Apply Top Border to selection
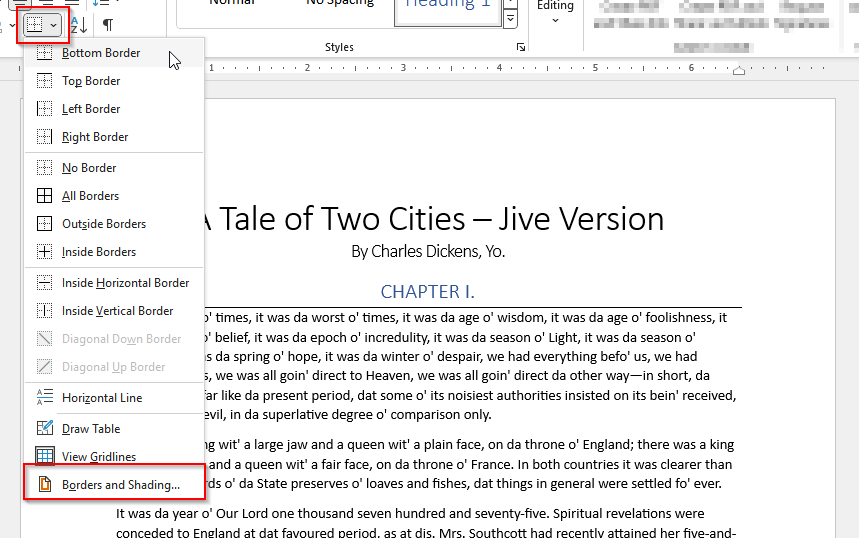 [90, 81]
